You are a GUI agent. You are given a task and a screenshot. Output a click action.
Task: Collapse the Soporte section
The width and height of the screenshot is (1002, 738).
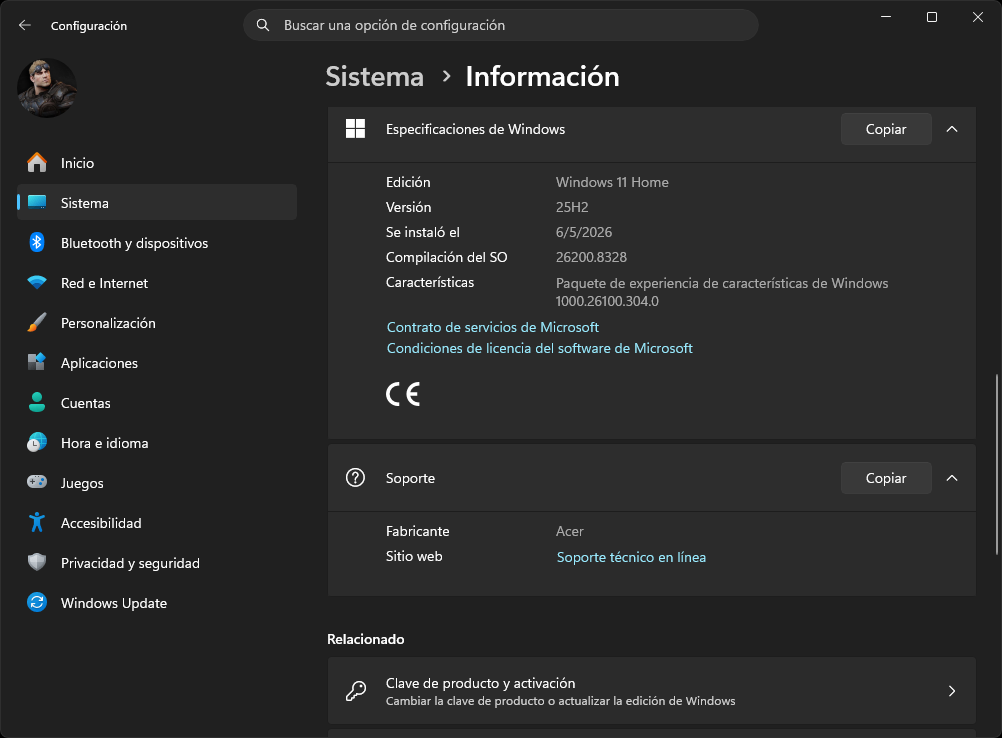pos(952,478)
